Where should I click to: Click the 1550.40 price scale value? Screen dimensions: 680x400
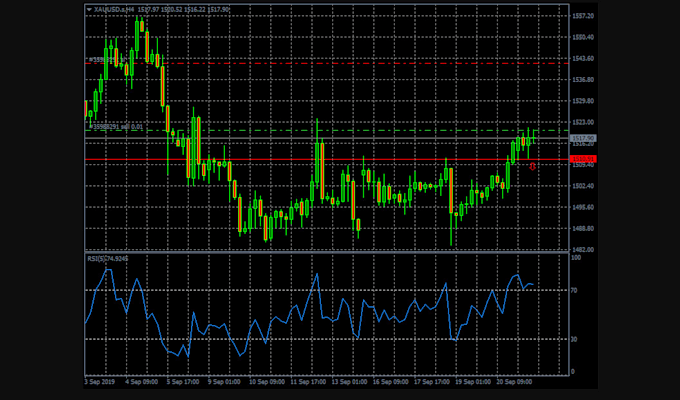(x=583, y=37)
